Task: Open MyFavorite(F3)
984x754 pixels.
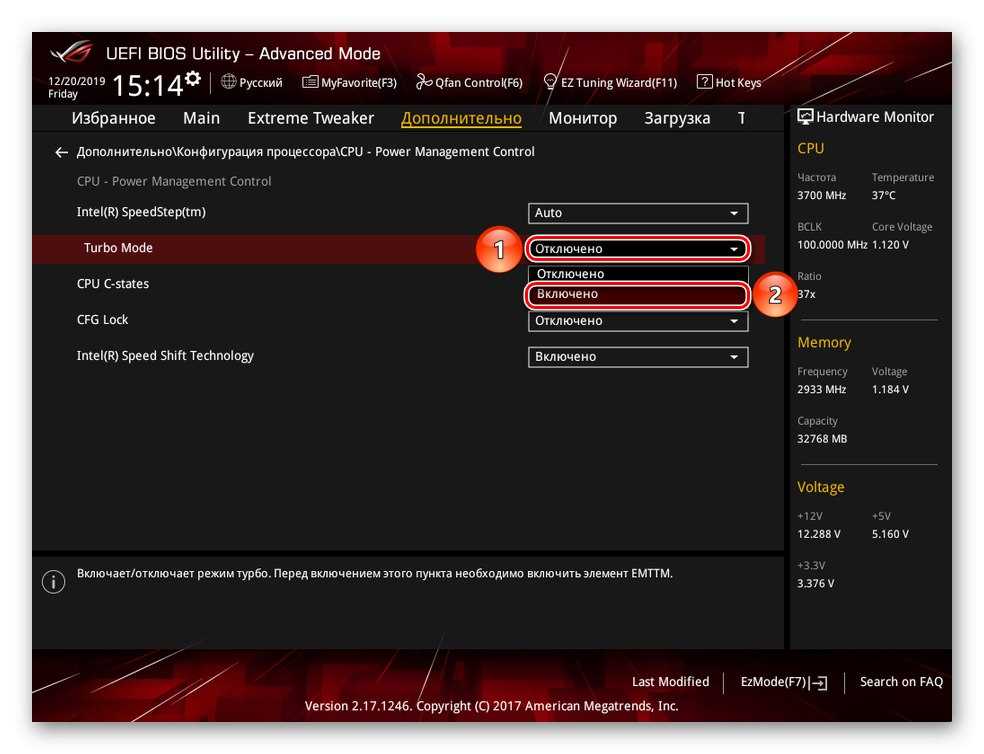Action: pos(350,82)
